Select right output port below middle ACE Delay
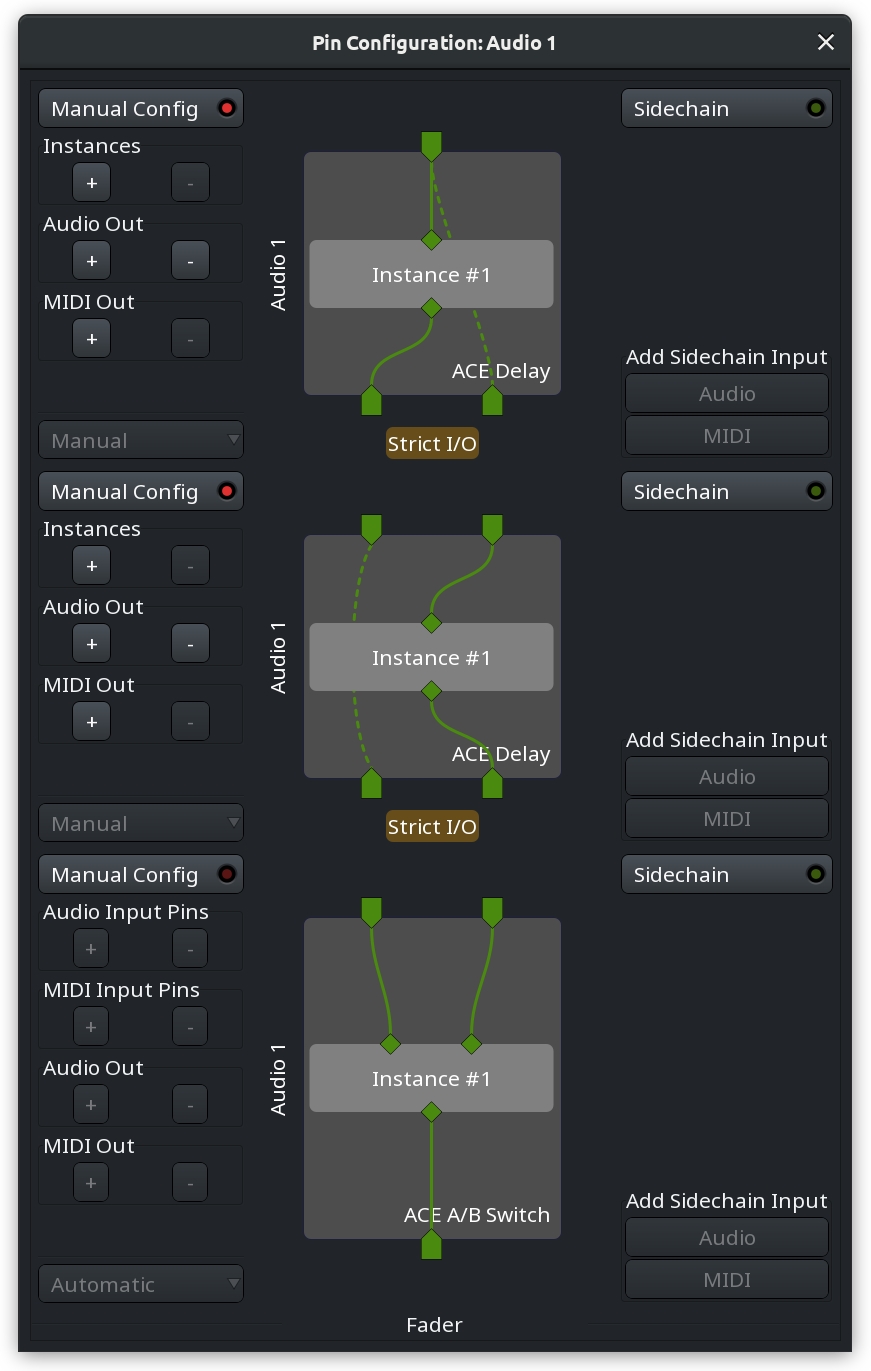Screen dimensions: 871x1371 click(x=492, y=783)
